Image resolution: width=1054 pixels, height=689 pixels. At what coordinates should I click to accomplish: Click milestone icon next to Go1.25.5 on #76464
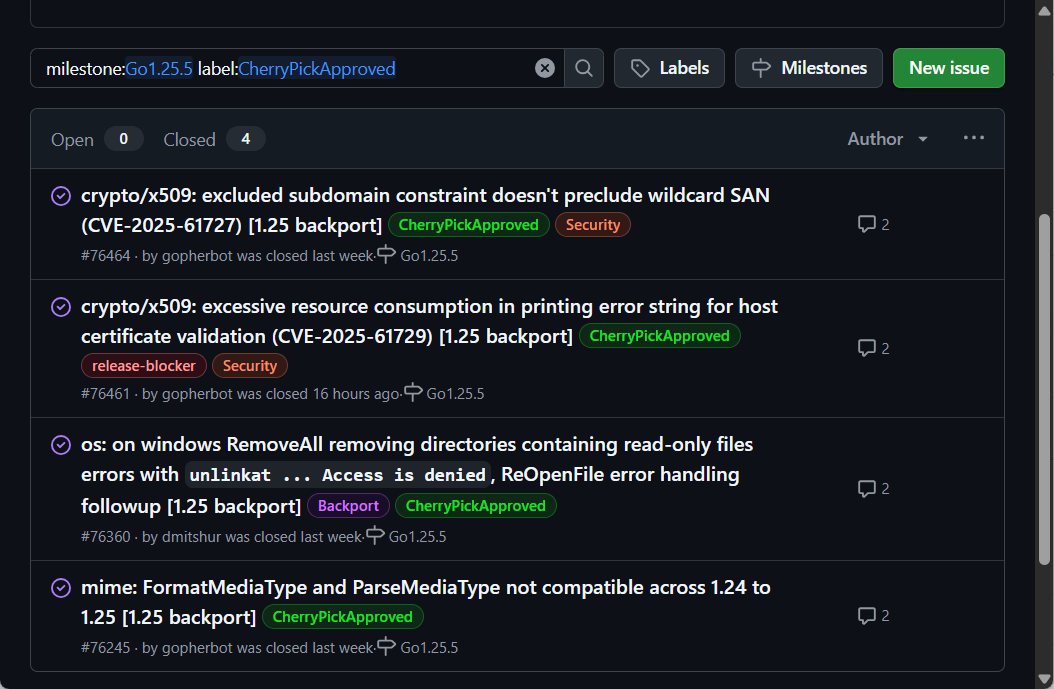[x=387, y=255]
